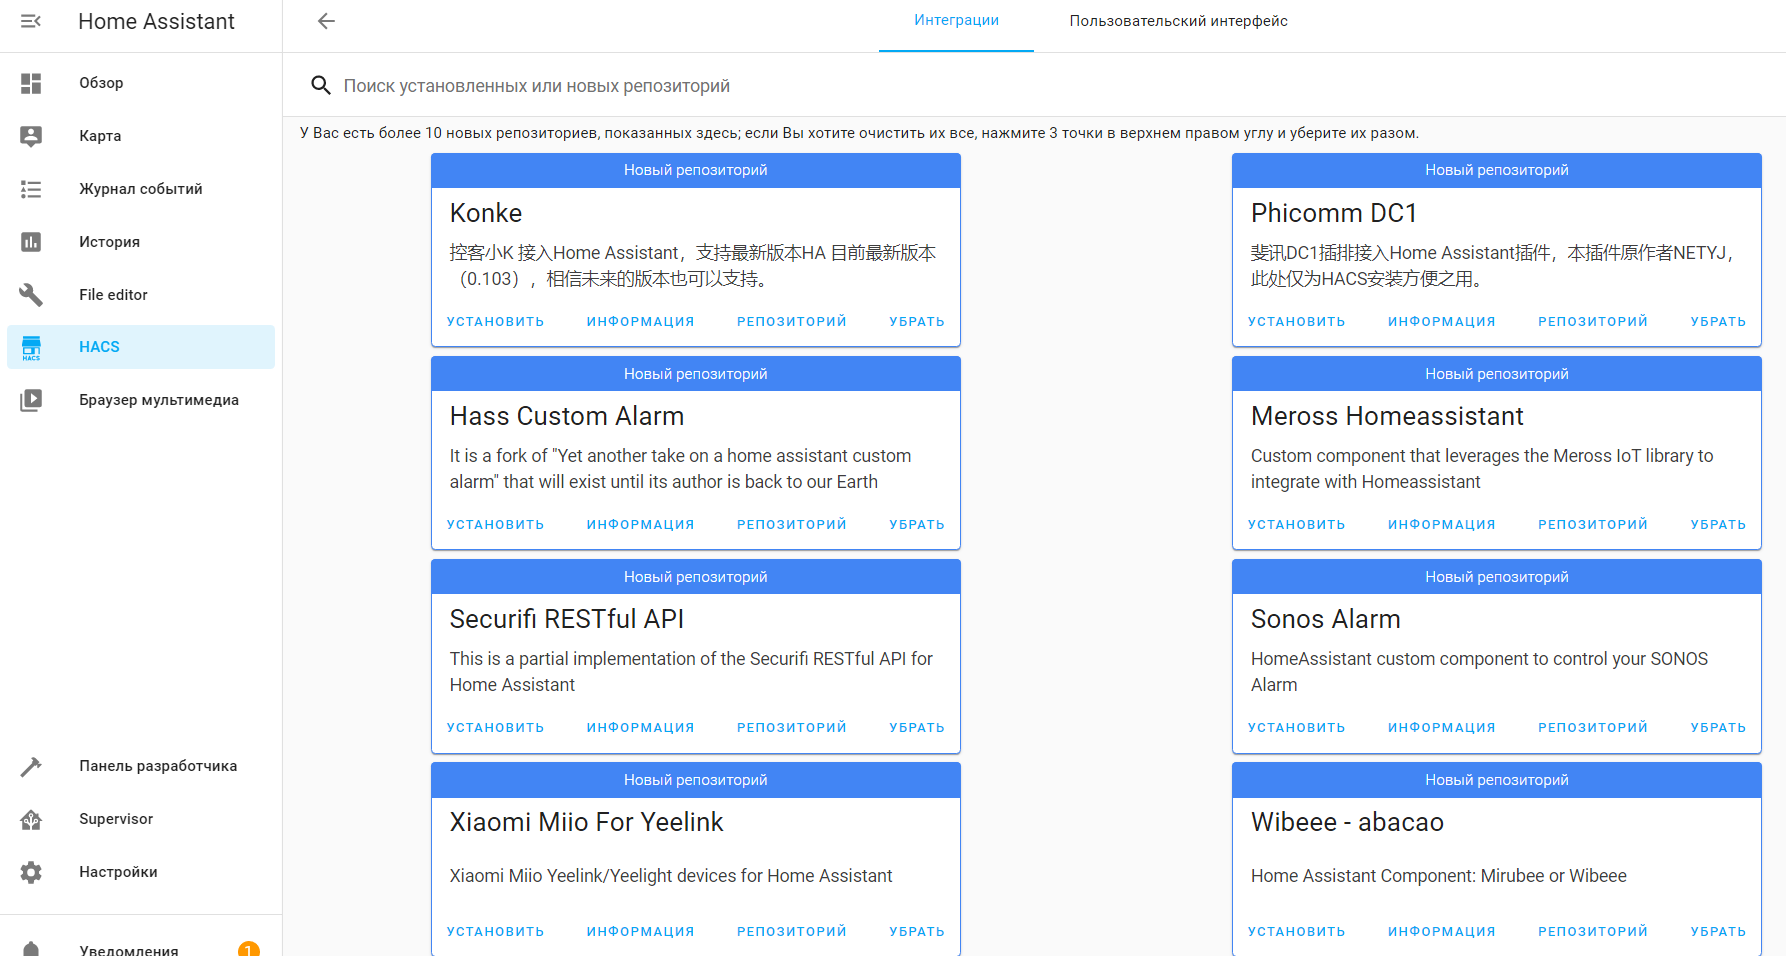The height and width of the screenshot is (956, 1786).
Task: Click the Developer tools hammer icon
Action: point(31,766)
